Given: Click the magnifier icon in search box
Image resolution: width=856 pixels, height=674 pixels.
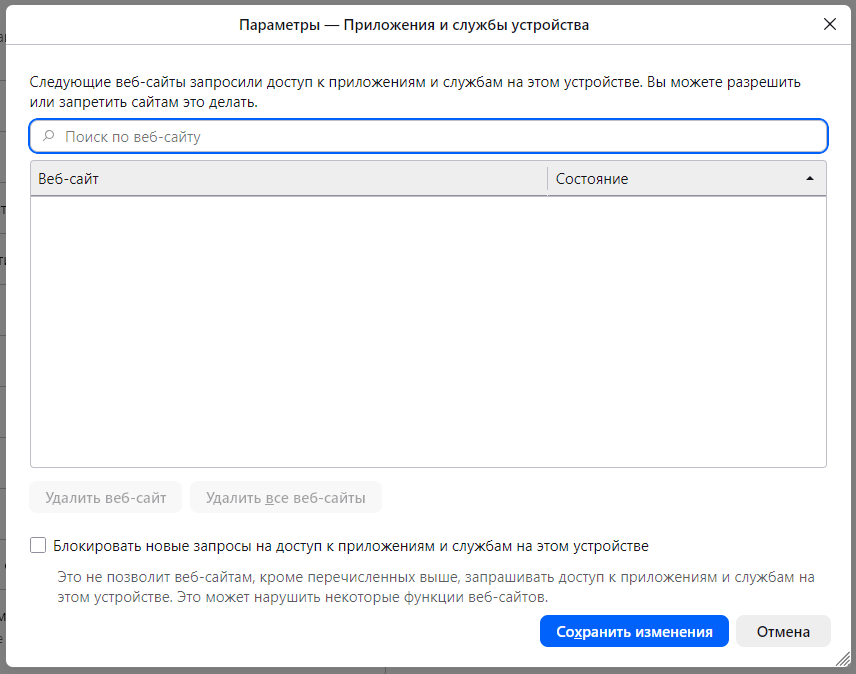Looking at the screenshot, I should click(49, 136).
